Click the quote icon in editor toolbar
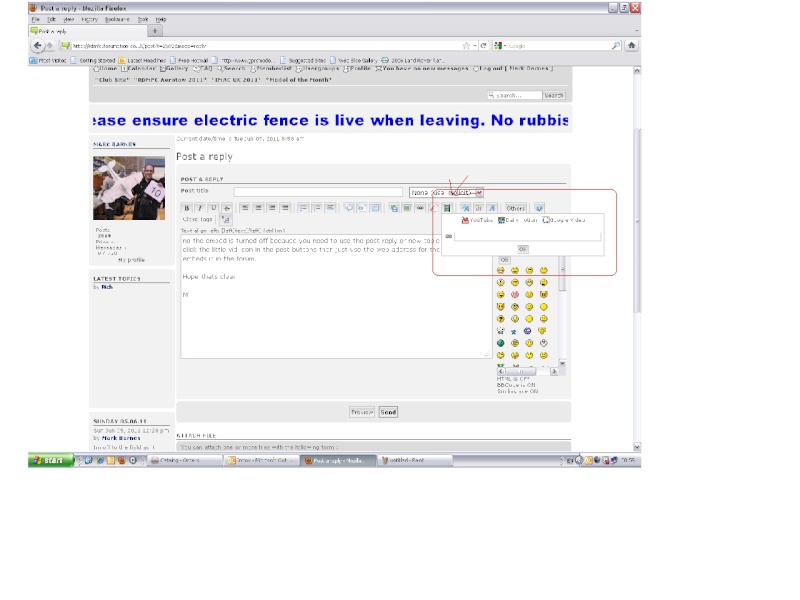The width and height of the screenshot is (800, 600). click(x=349, y=208)
